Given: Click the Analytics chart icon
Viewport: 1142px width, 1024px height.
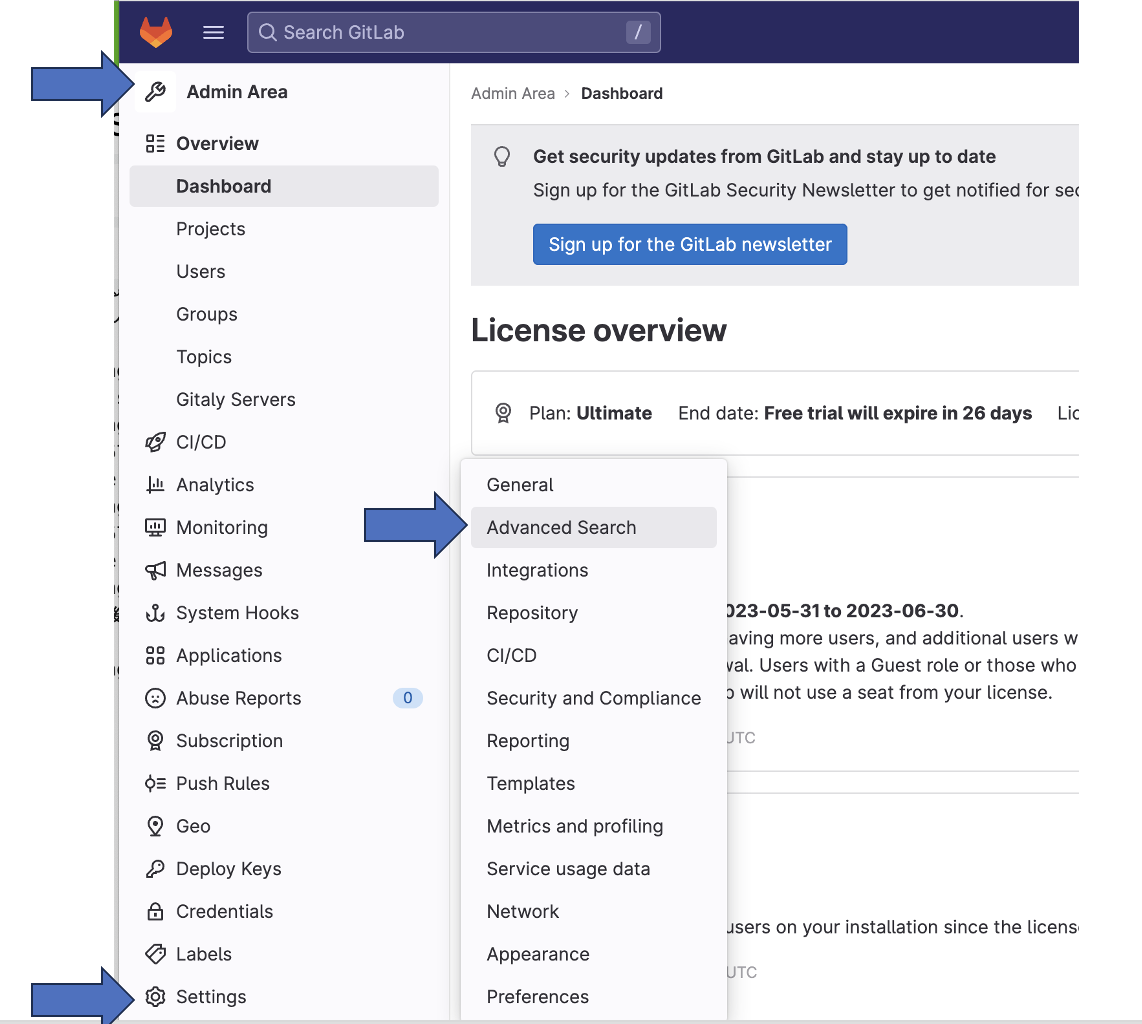Looking at the screenshot, I should click(155, 484).
